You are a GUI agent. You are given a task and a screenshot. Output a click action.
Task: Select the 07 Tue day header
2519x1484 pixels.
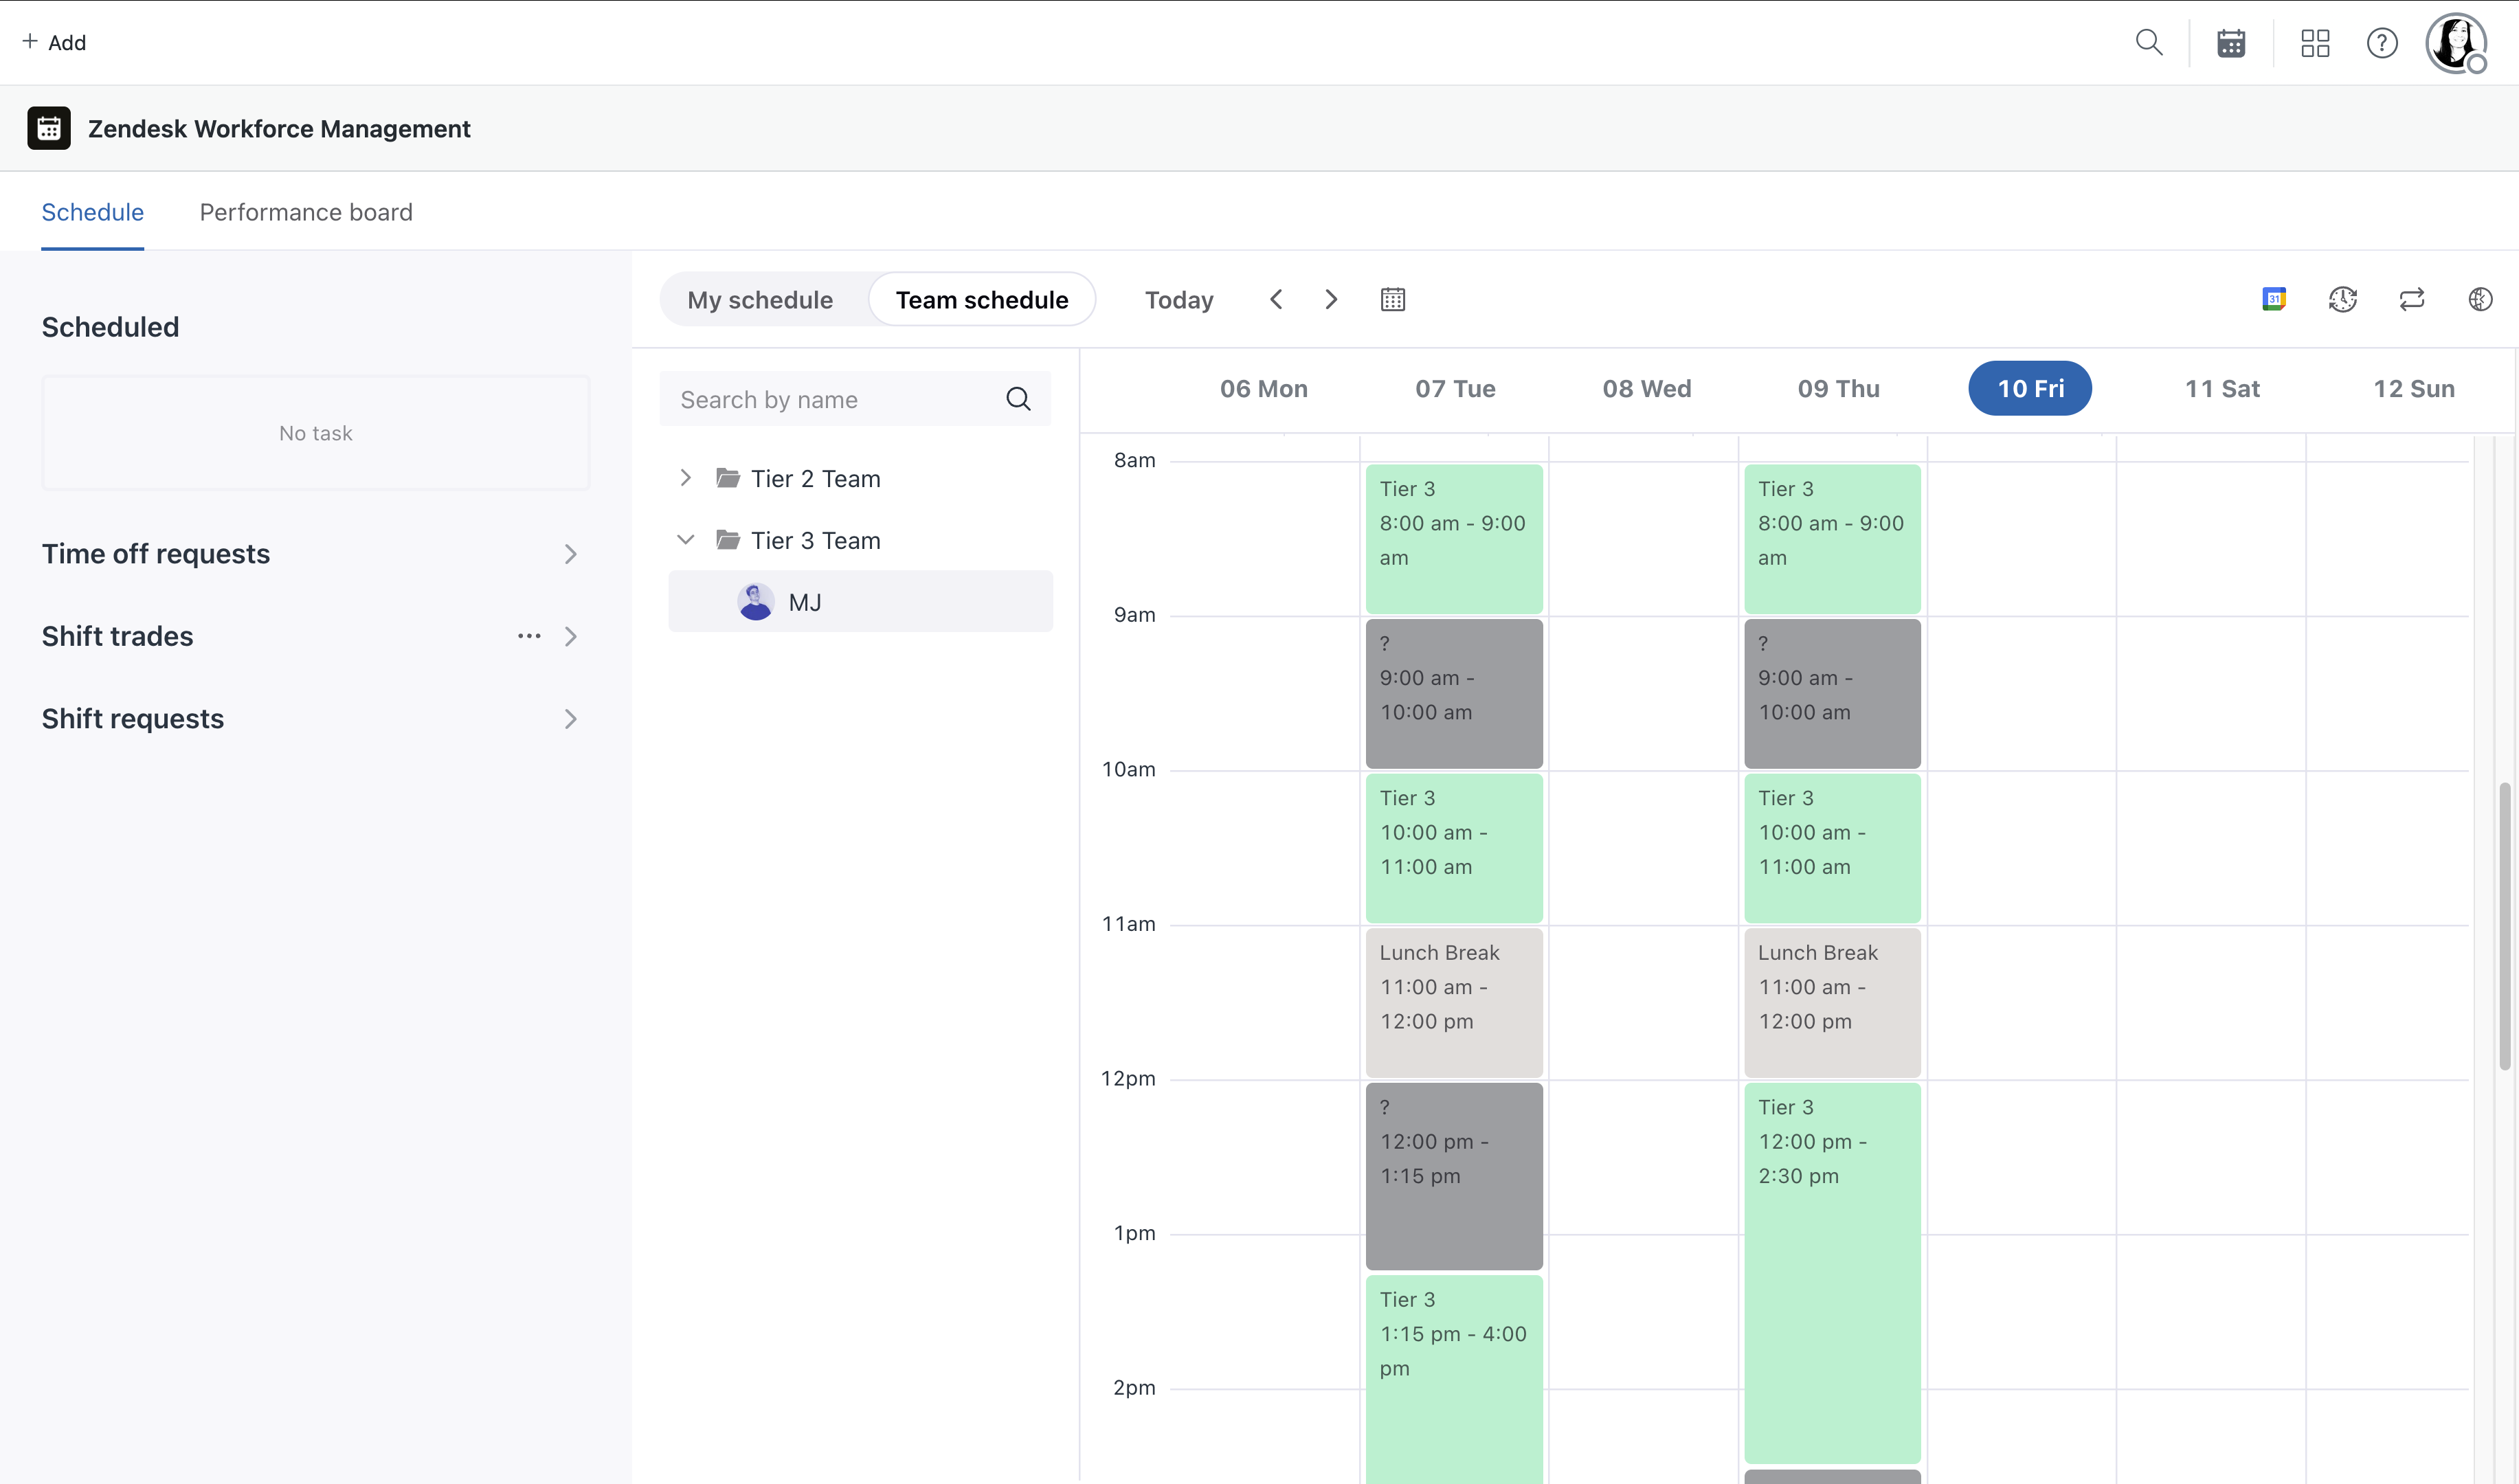click(x=1455, y=388)
